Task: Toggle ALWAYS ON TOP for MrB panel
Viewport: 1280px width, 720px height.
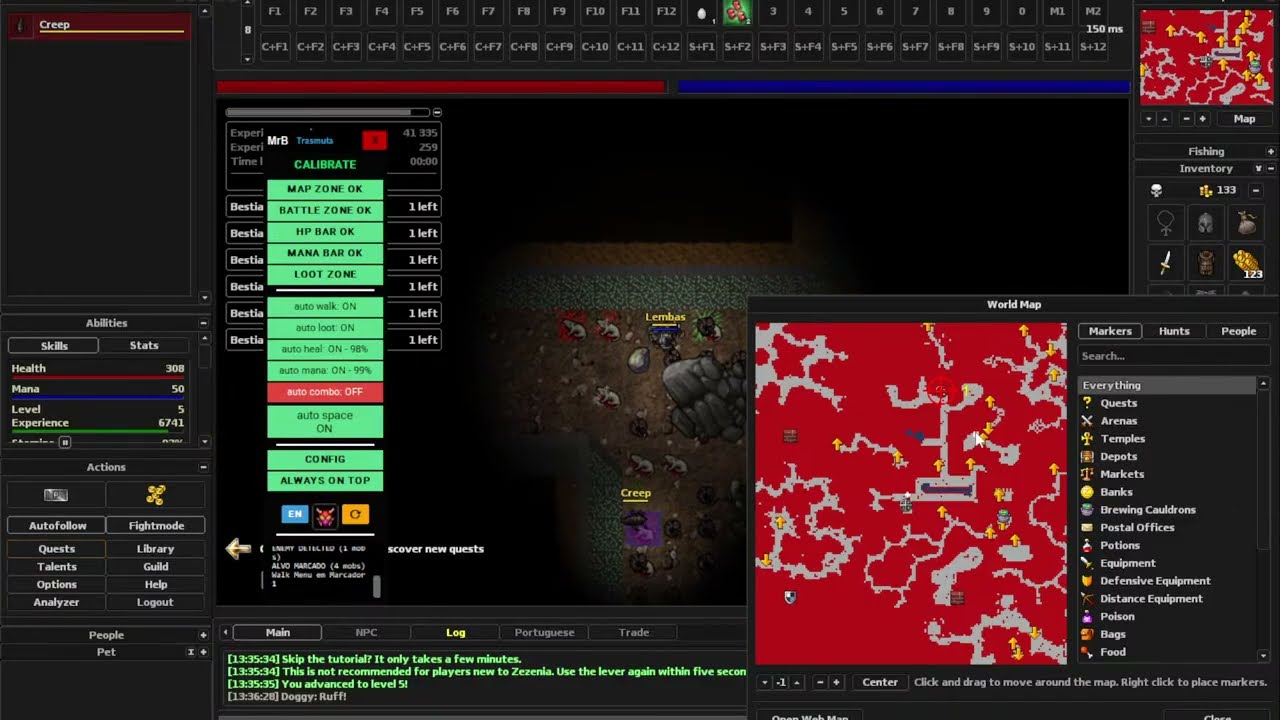Action: point(325,480)
